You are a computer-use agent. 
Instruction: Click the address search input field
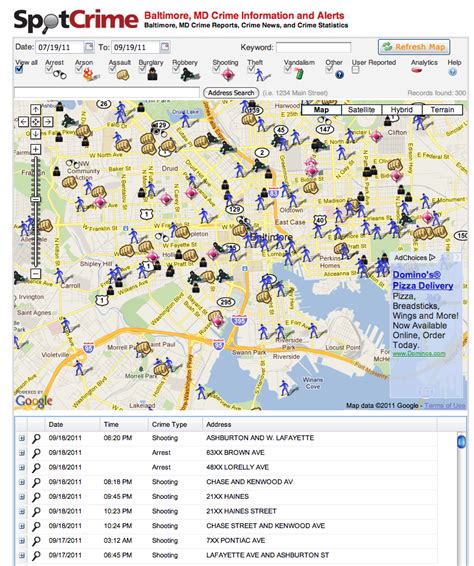pos(106,93)
